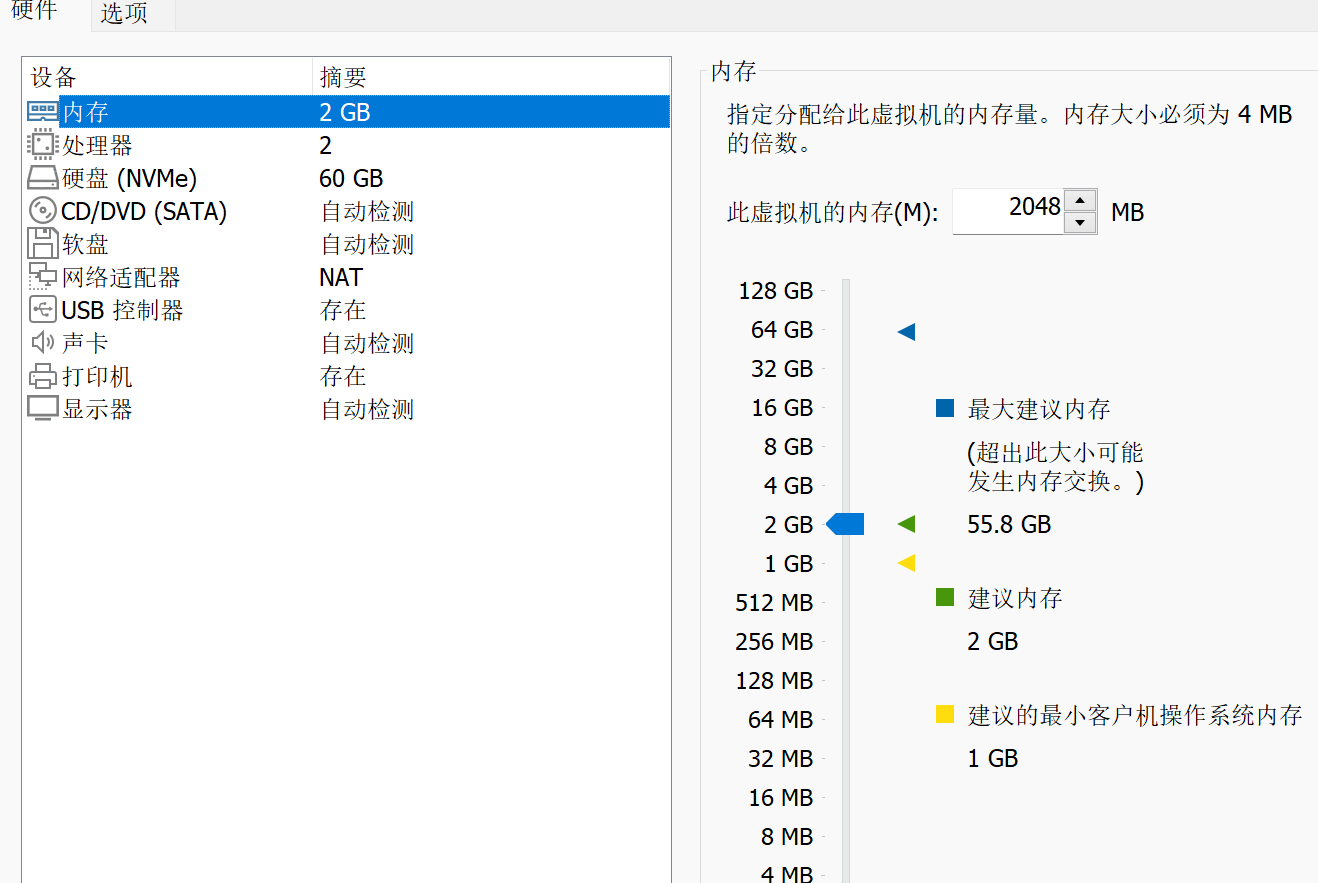Image resolution: width=1318 pixels, height=883 pixels.
Task: Select the floppy disk icon
Action: point(42,244)
